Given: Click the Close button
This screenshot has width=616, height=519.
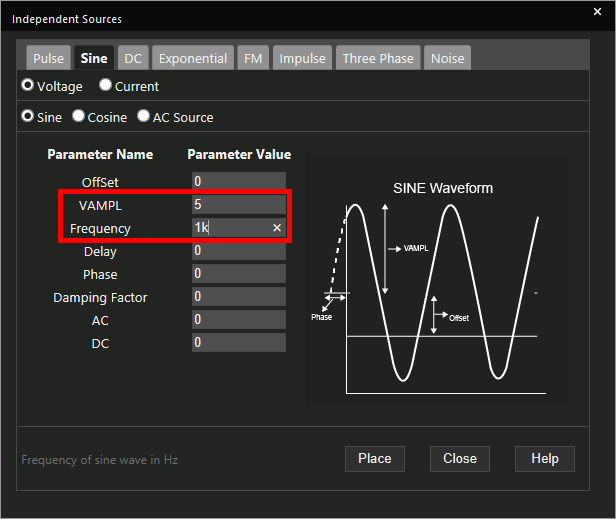Looking at the screenshot, I should coord(460,458).
